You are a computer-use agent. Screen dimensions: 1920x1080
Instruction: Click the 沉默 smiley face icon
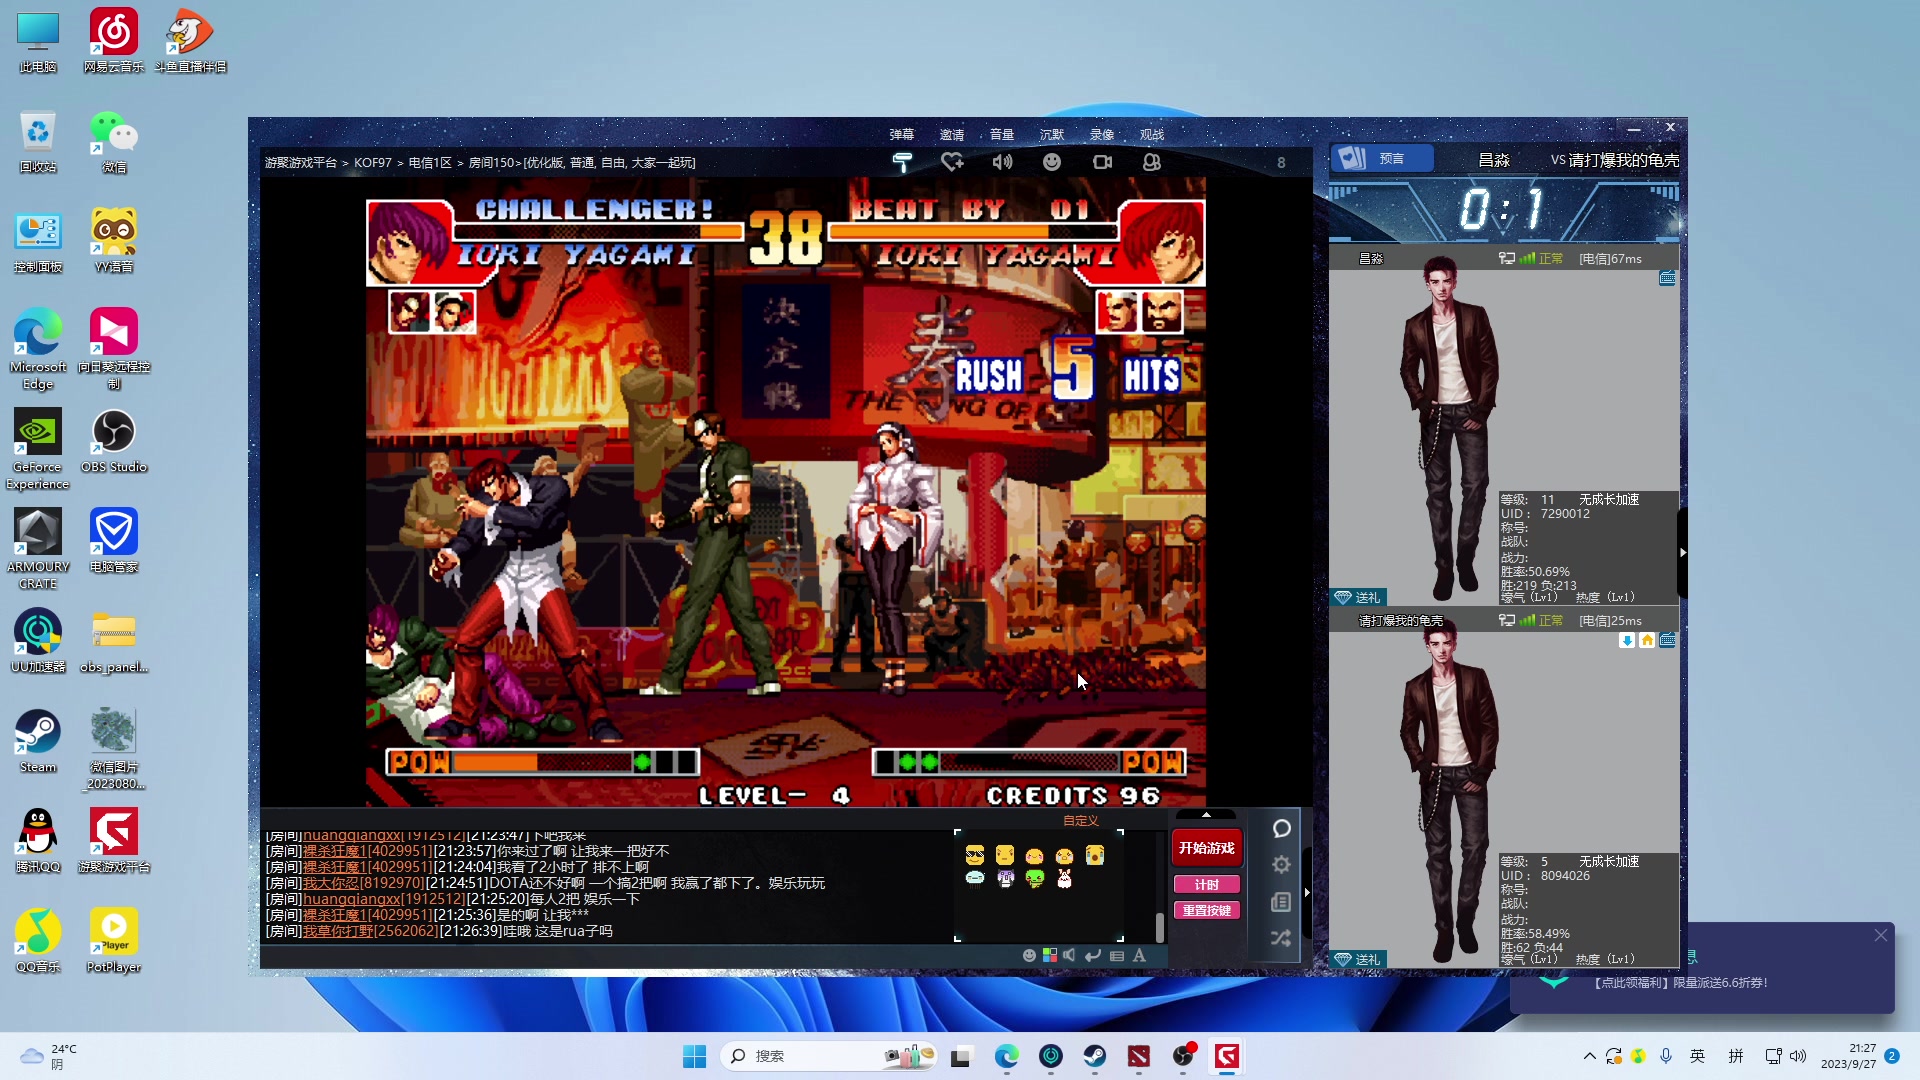coord(1052,162)
